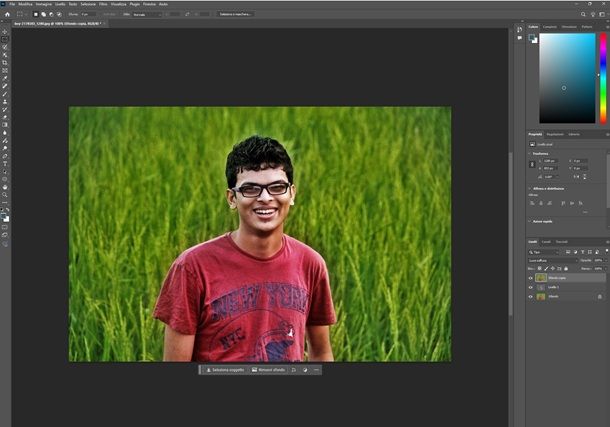This screenshot has width=610, height=427.
Task: Switch to the Canali tab
Action: [546, 242]
